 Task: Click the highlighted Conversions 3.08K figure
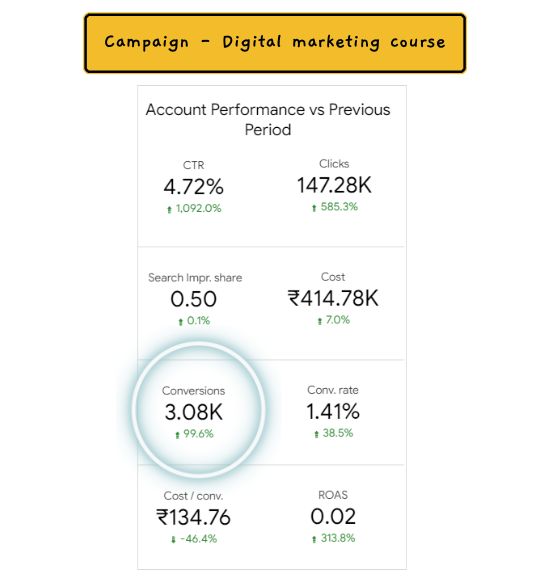[194, 412]
